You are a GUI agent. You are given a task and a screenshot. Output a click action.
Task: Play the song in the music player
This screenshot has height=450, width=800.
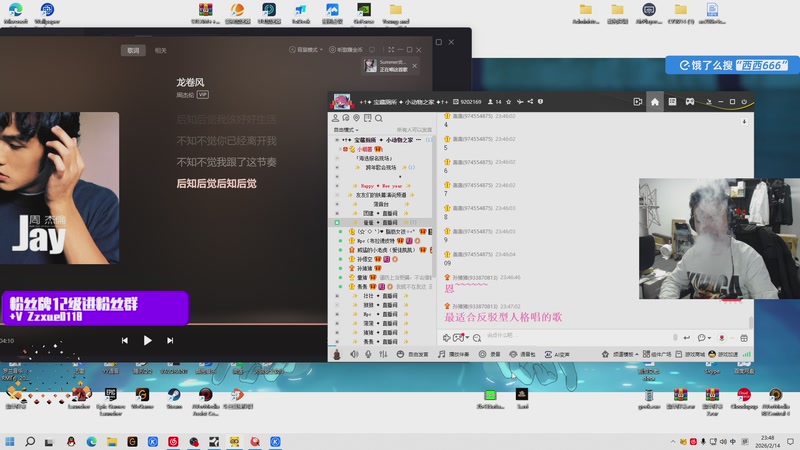coord(147,340)
